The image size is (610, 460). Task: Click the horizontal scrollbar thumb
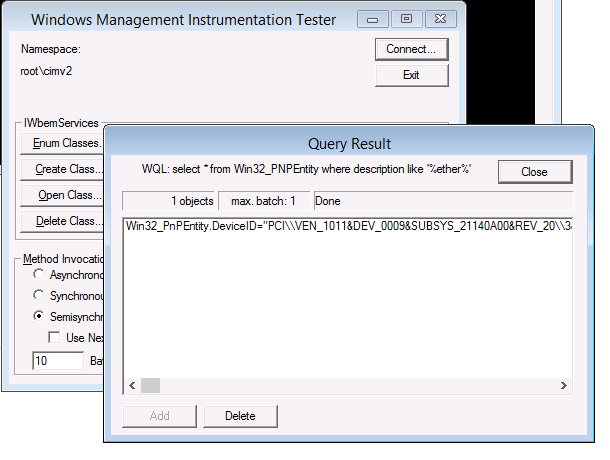pos(150,386)
